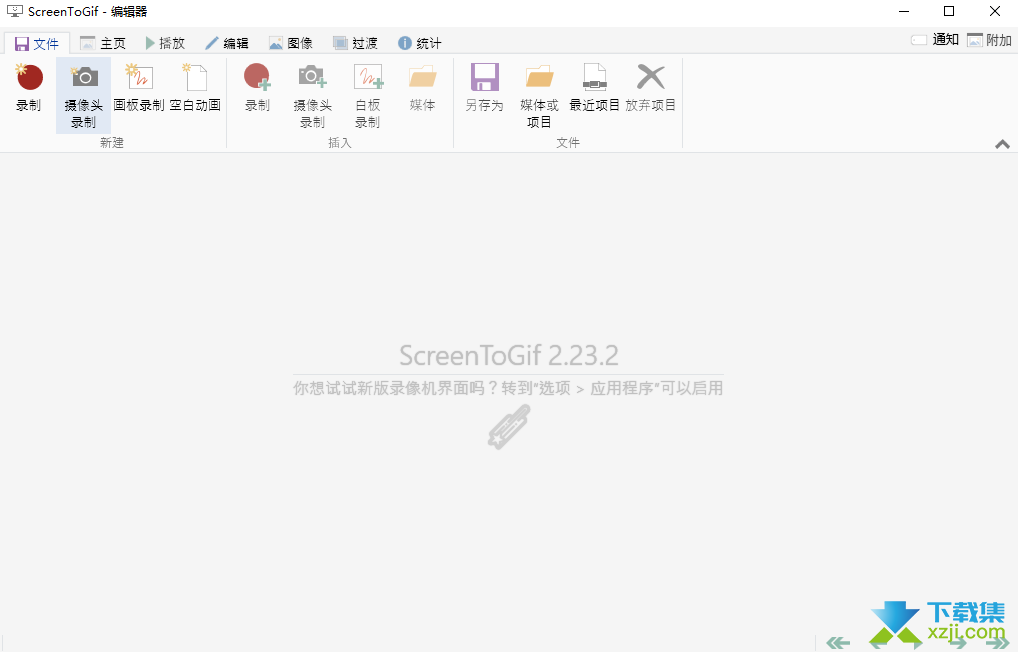The width and height of the screenshot is (1018, 652).
Task: Switch to the 主页 tab
Action: pos(103,44)
